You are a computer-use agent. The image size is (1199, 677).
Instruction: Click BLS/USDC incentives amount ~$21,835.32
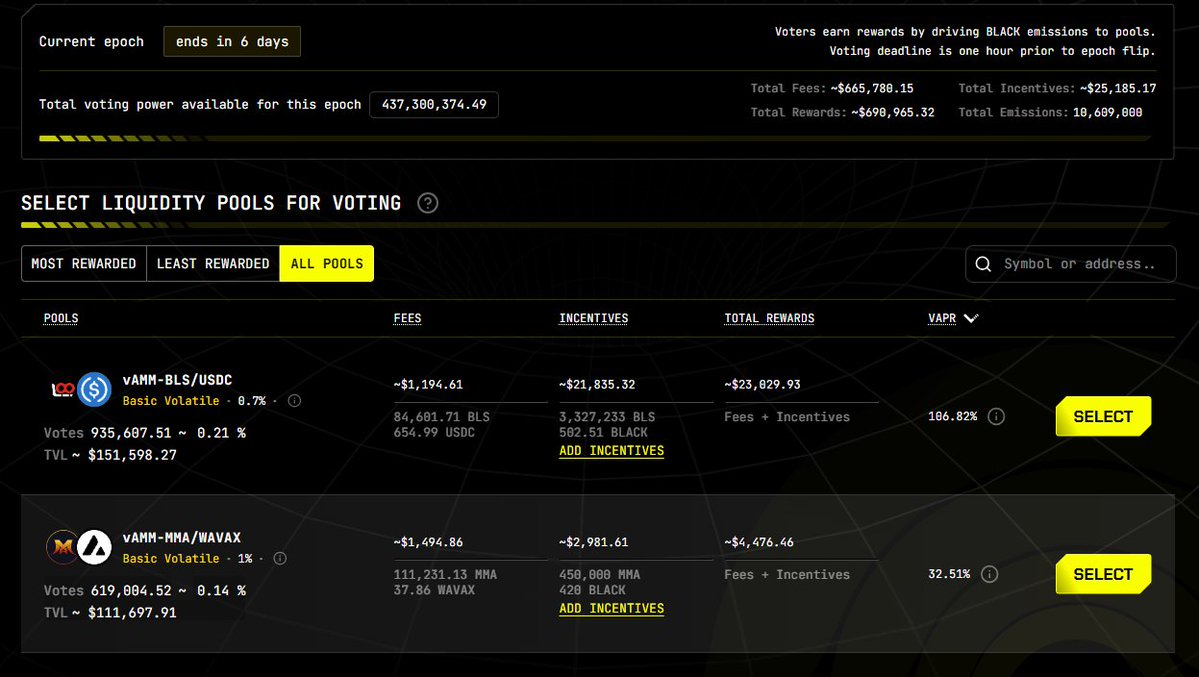point(597,385)
